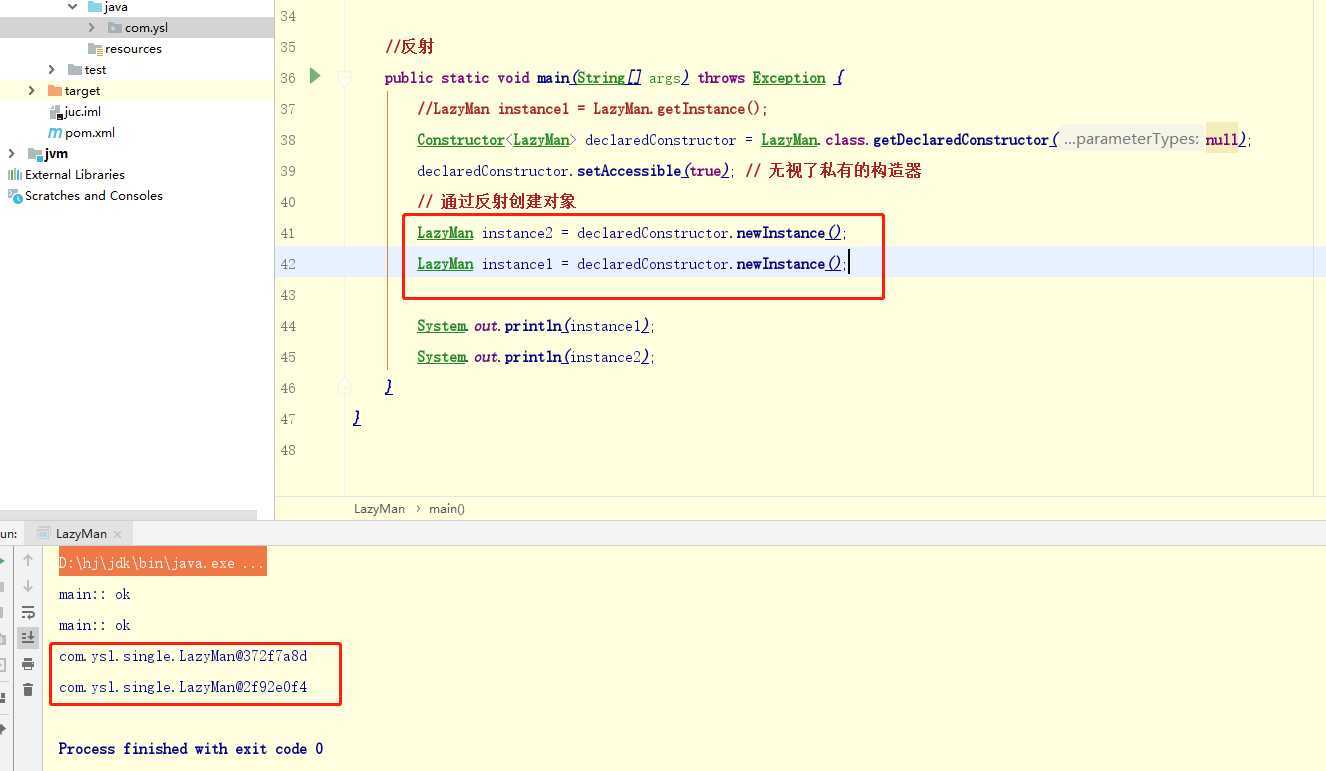Fold the main method at line 36

point(344,78)
